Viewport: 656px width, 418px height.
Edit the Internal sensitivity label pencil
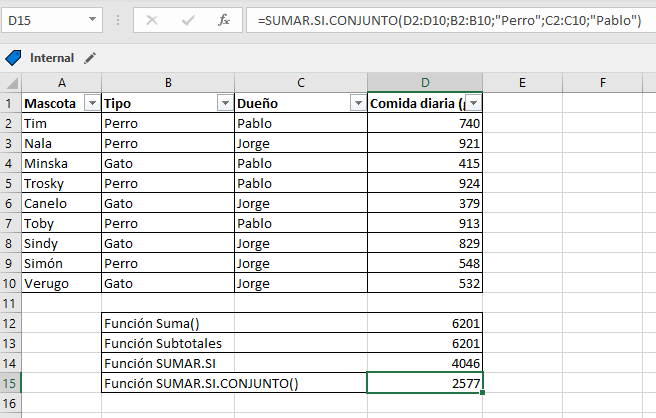(x=90, y=58)
